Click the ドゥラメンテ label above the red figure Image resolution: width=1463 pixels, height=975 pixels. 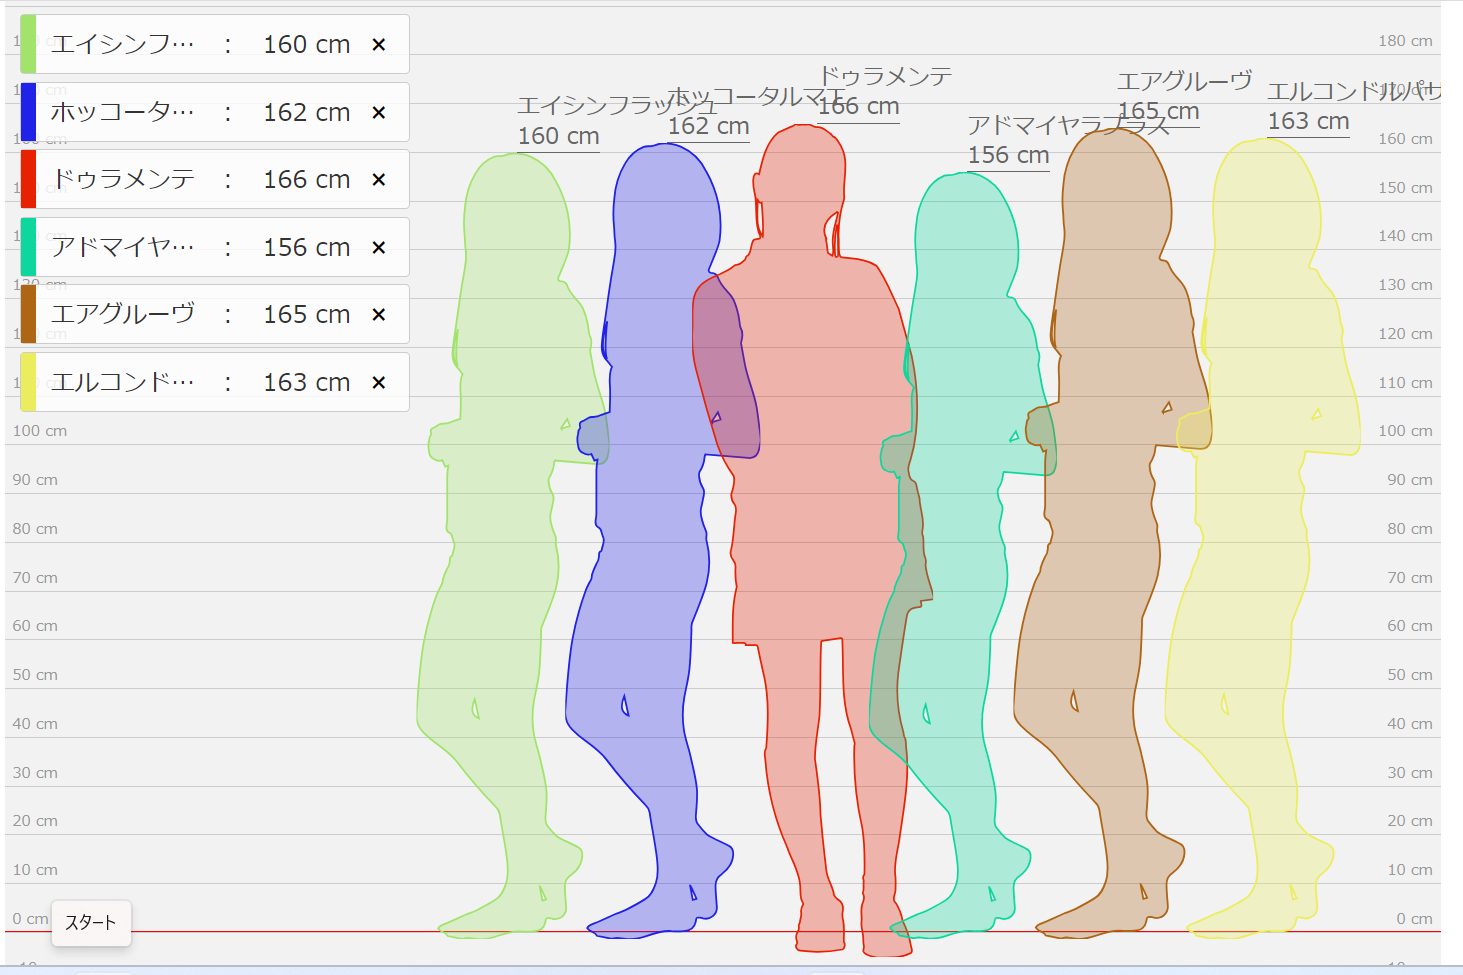(885, 76)
